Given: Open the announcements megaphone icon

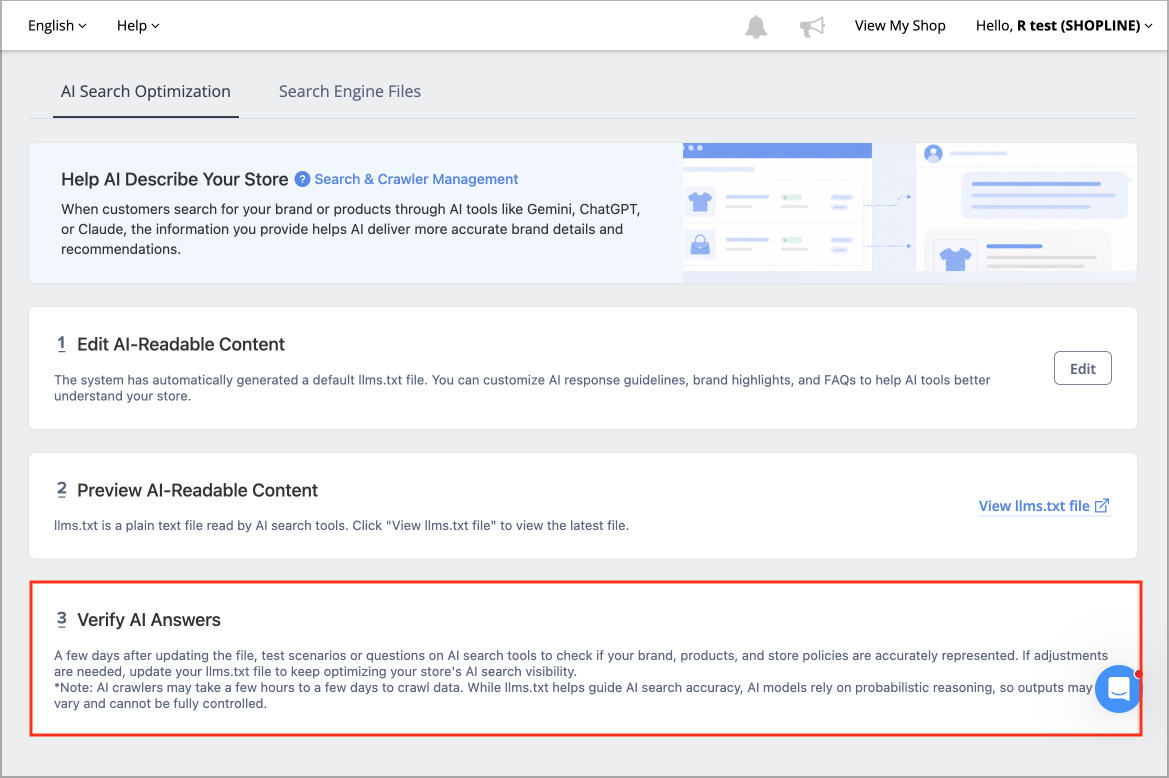Looking at the screenshot, I should click(x=812, y=26).
